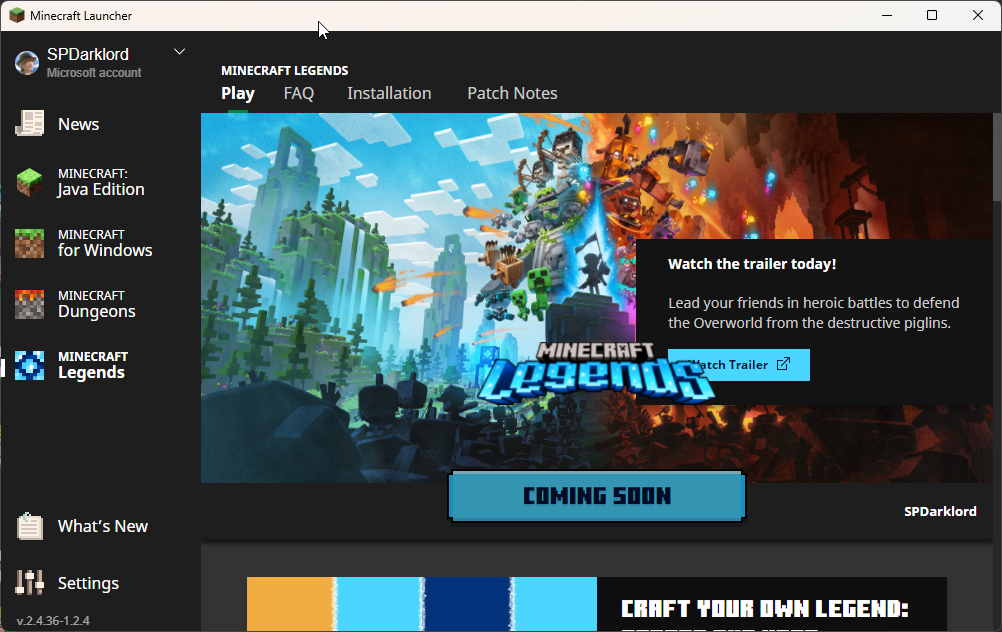Image resolution: width=1002 pixels, height=632 pixels.
Task: Click the Watch Trailer button
Action: pyautogui.click(x=739, y=365)
